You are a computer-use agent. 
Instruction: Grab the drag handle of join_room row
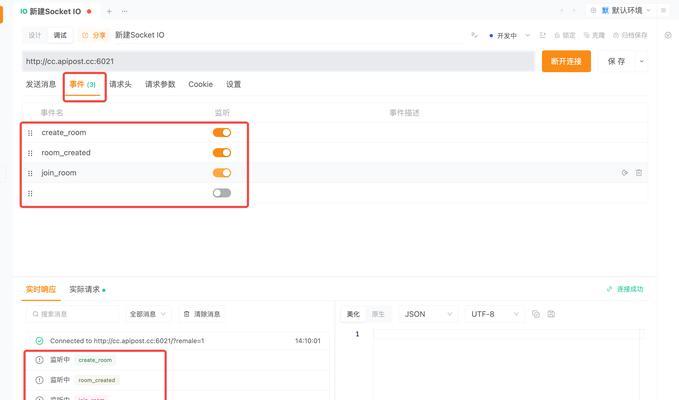30,173
